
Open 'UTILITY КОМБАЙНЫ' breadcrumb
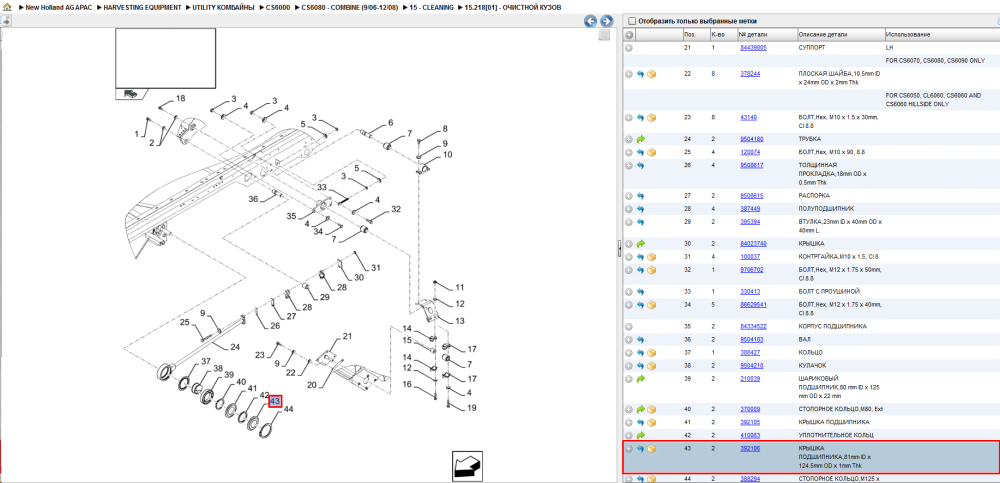pos(223,7)
